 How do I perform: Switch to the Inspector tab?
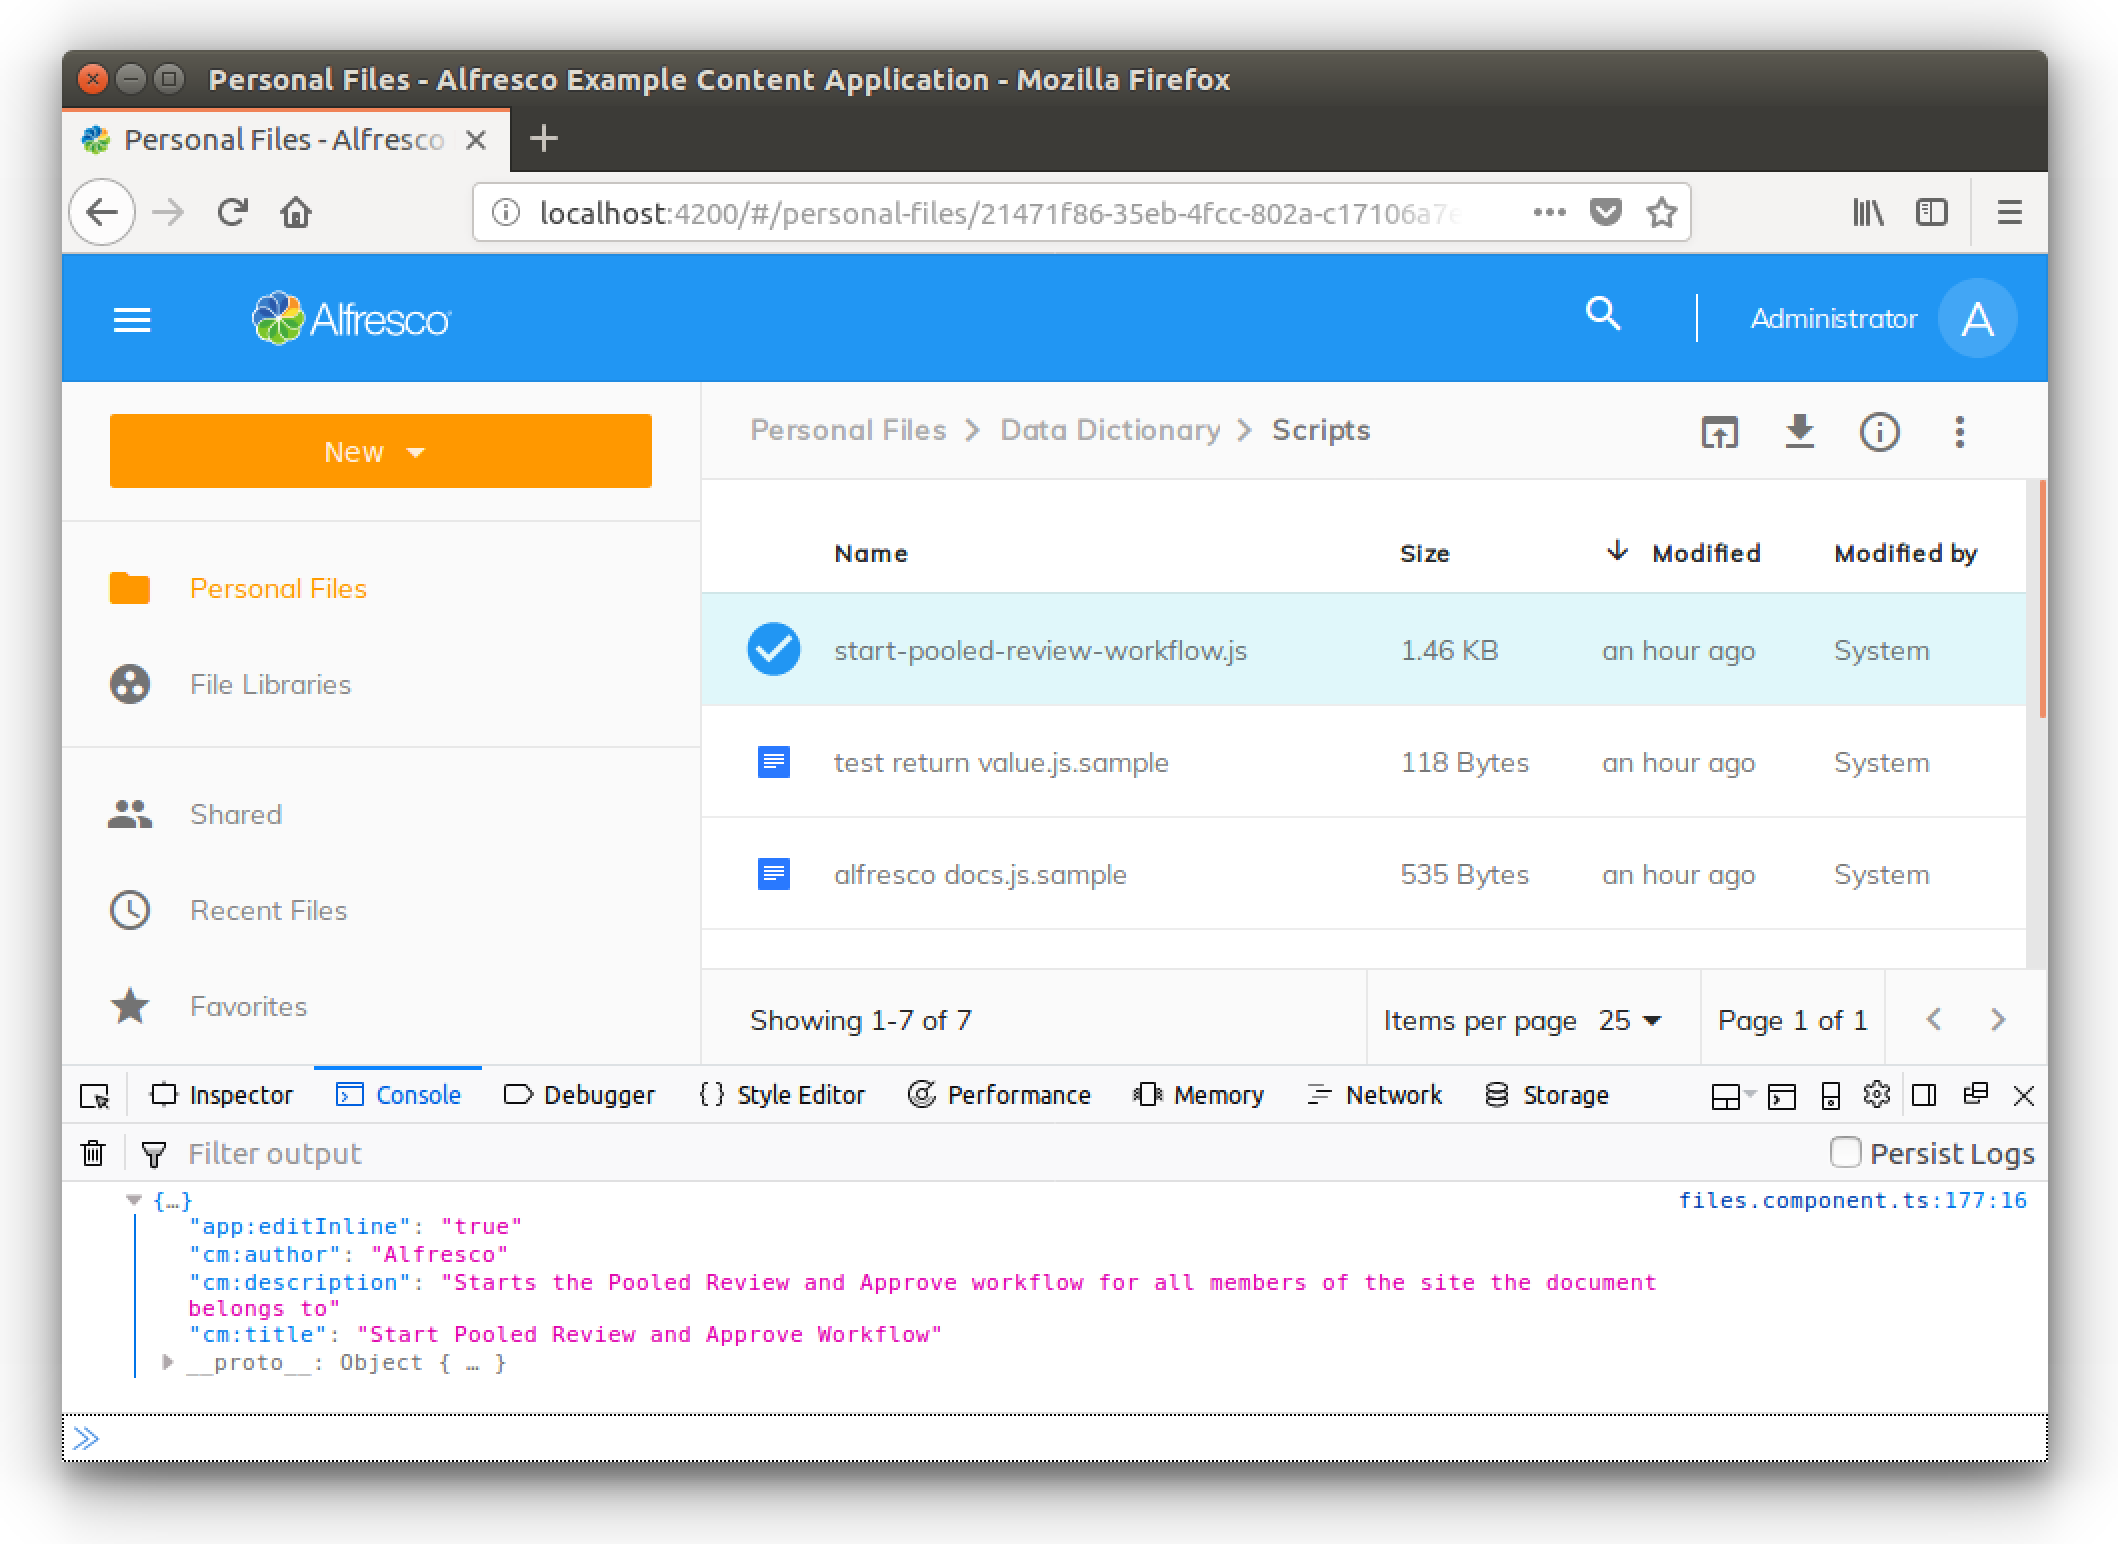222,1095
